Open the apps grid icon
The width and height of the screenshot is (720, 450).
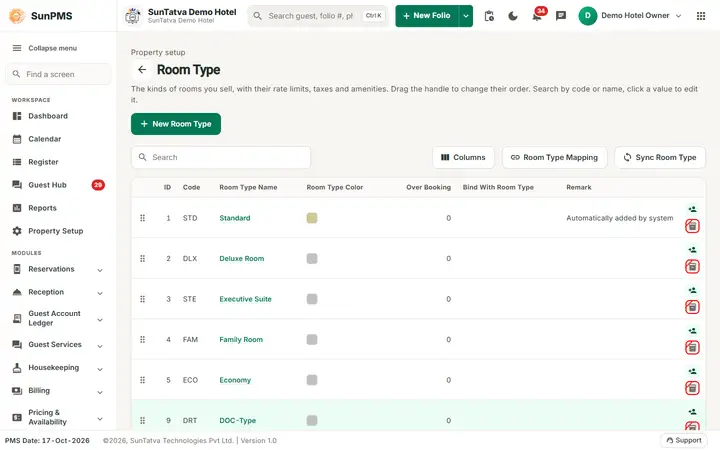[x=701, y=16]
